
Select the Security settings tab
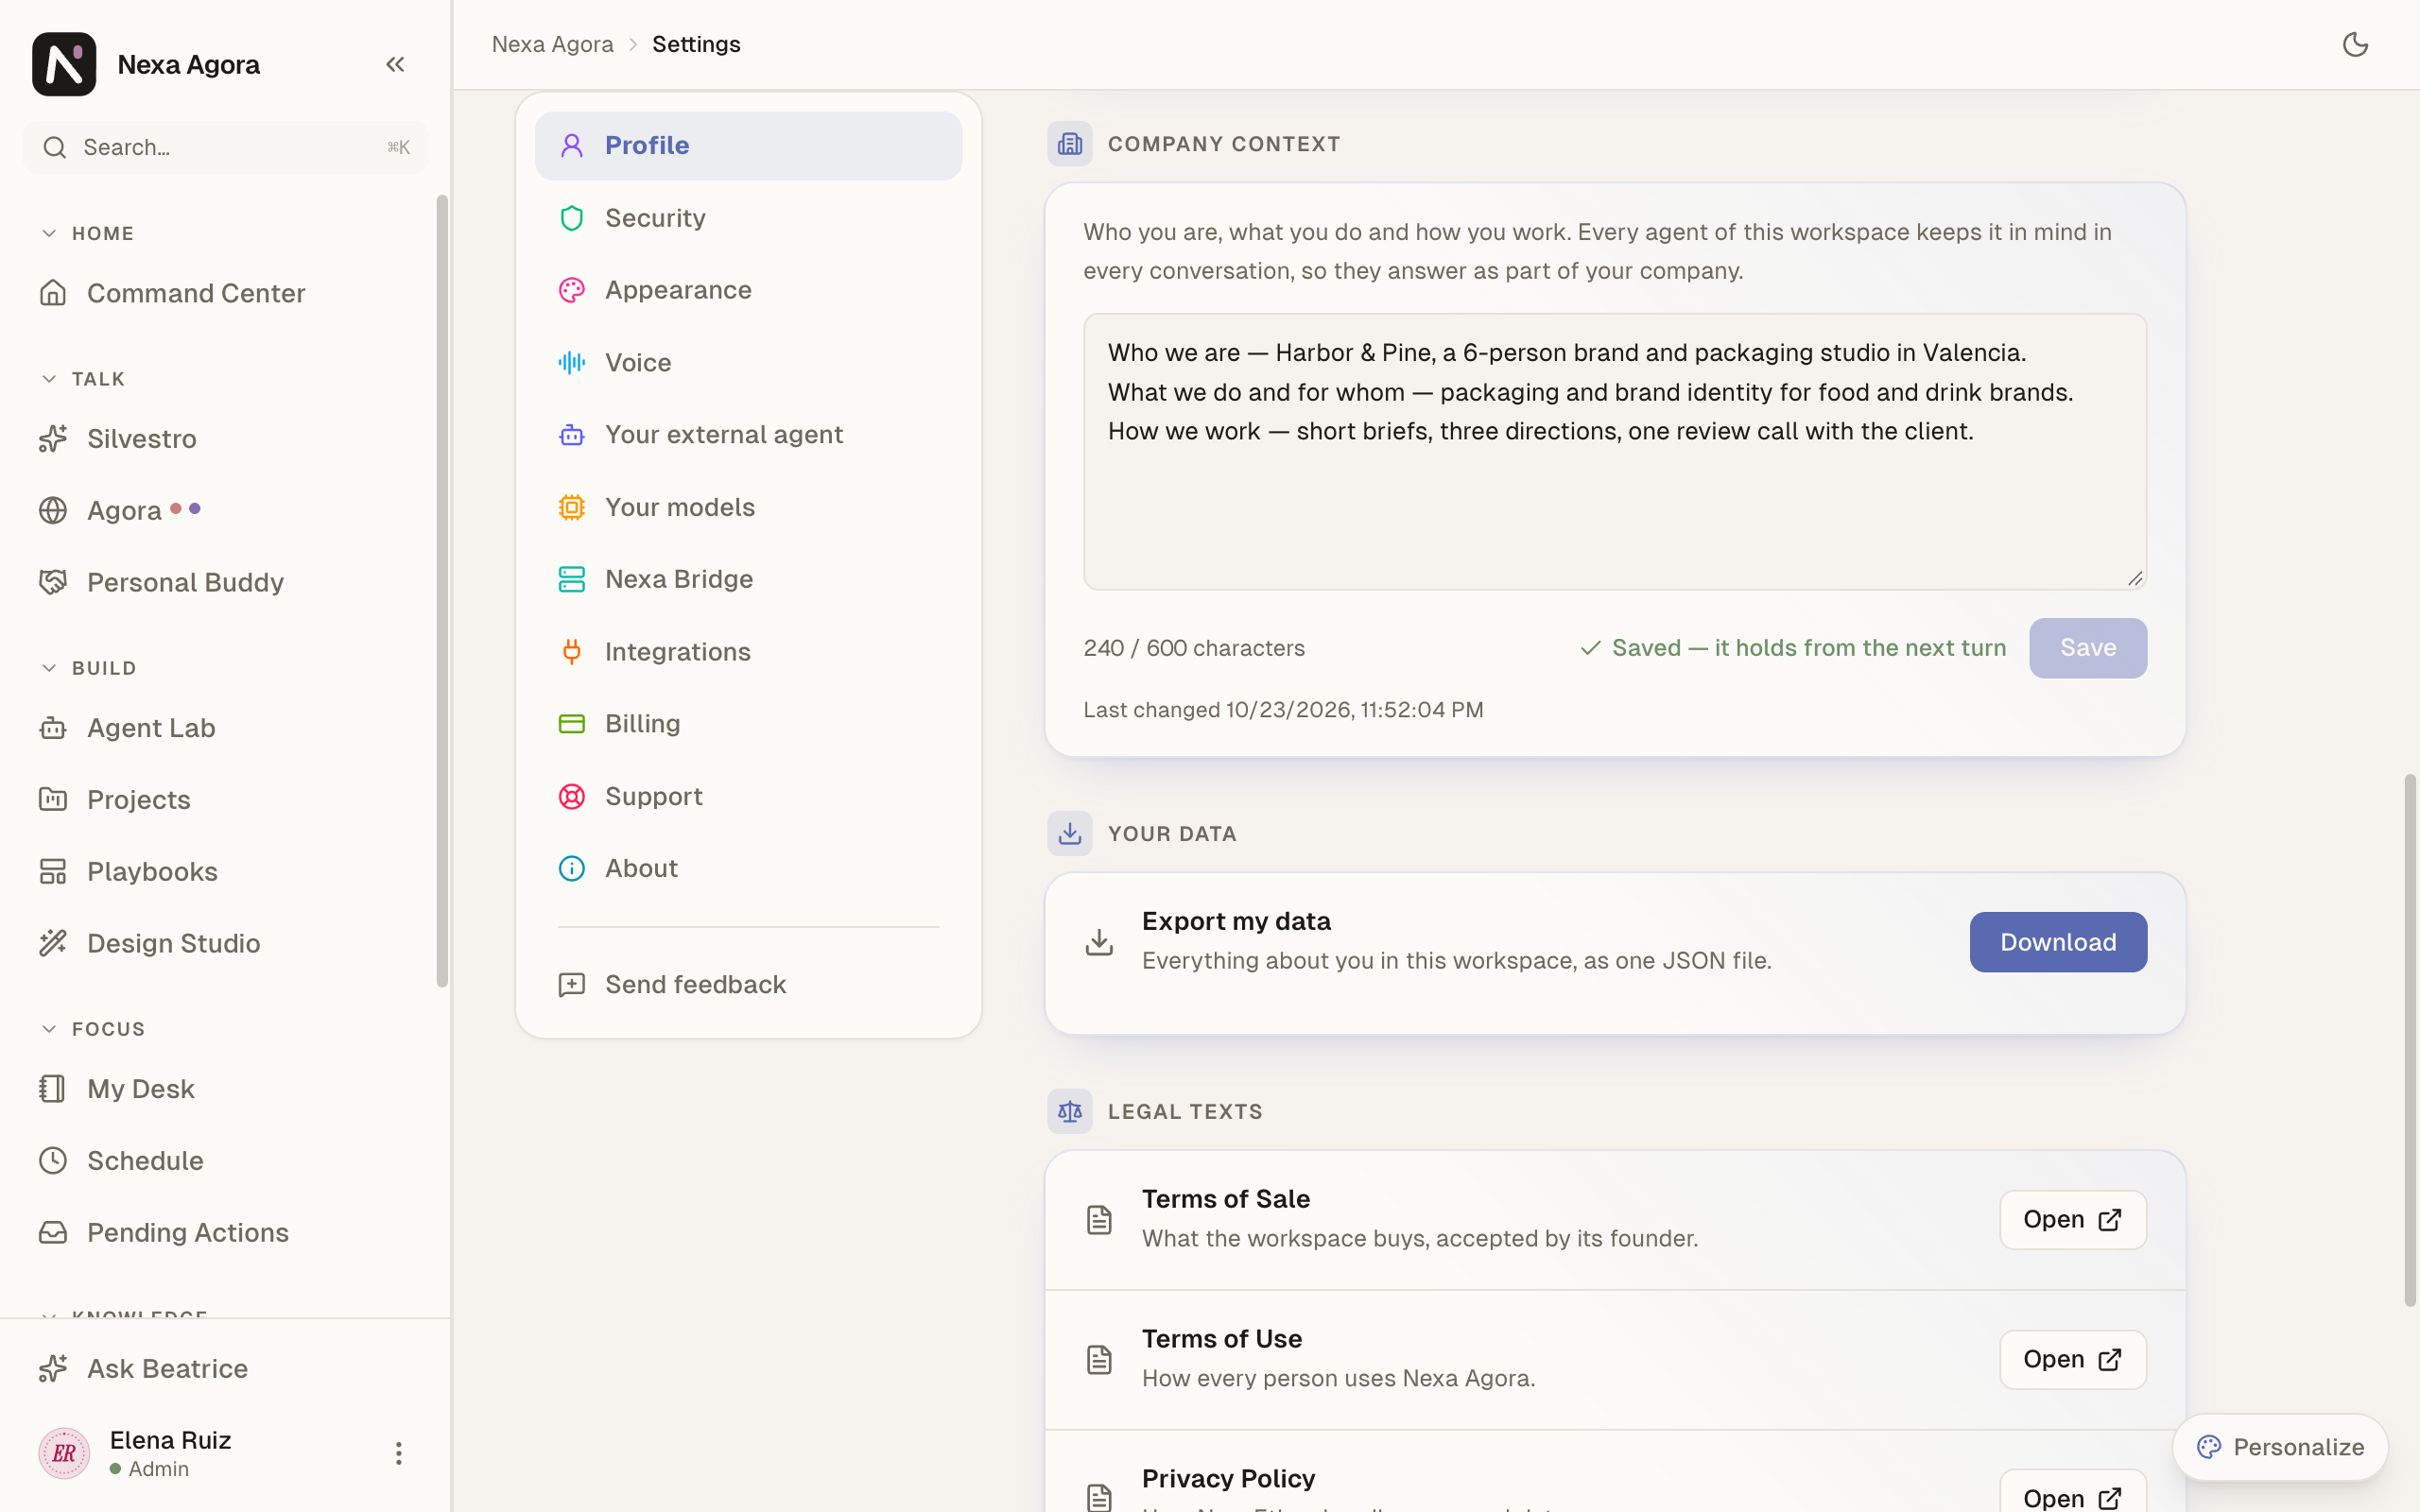point(748,218)
